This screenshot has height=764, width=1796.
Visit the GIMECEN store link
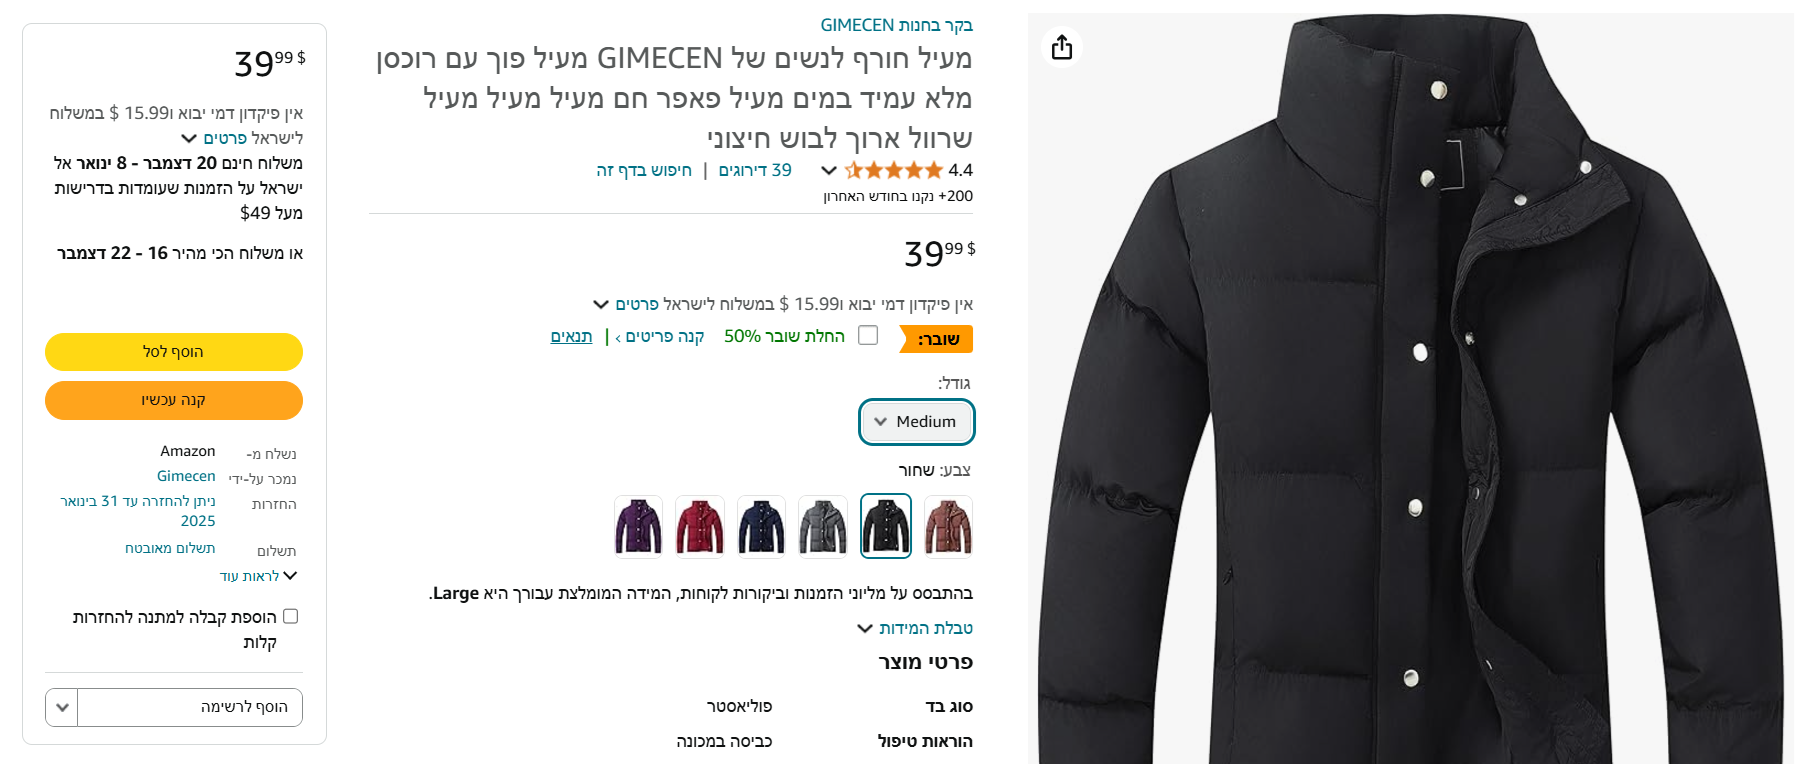click(x=897, y=25)
